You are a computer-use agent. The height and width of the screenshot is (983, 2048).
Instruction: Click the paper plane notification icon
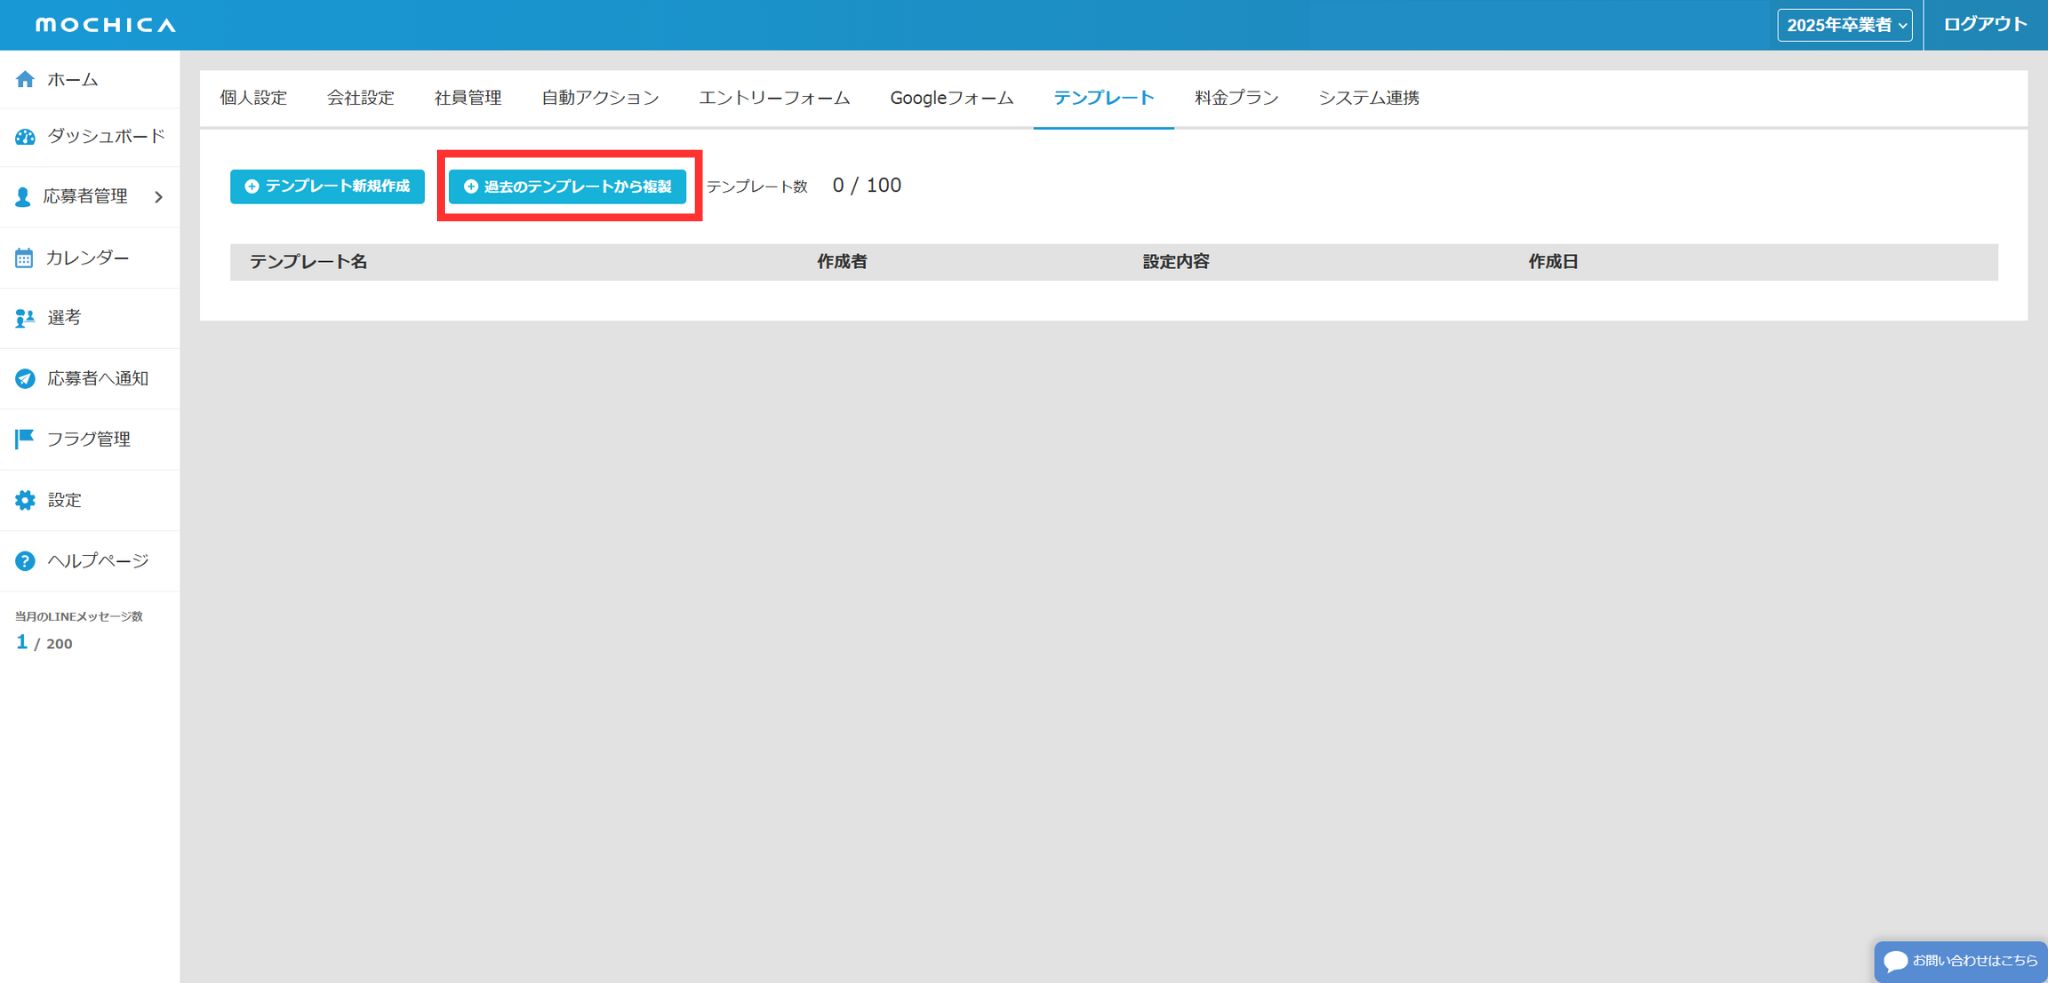tap(25, 379)
